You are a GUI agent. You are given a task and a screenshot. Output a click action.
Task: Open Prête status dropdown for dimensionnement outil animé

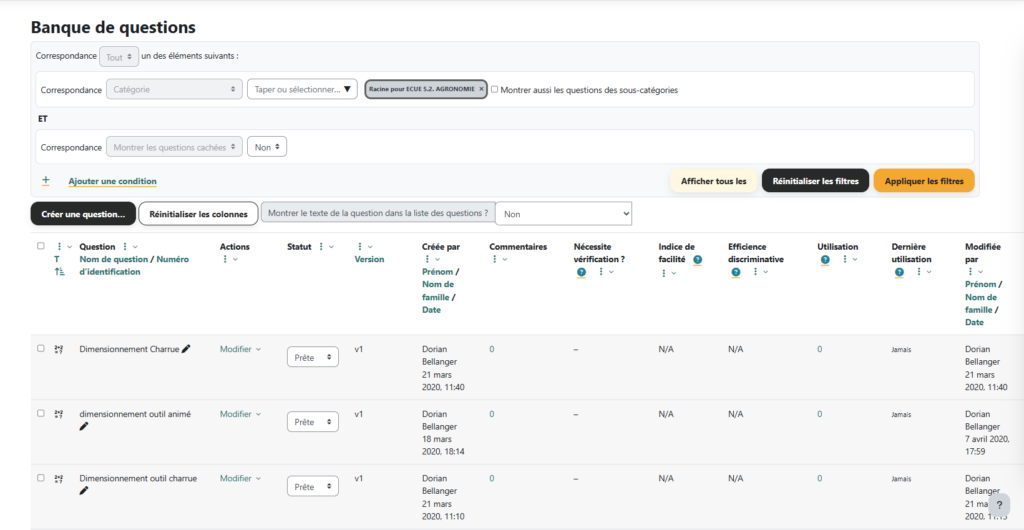click(313, 422)
